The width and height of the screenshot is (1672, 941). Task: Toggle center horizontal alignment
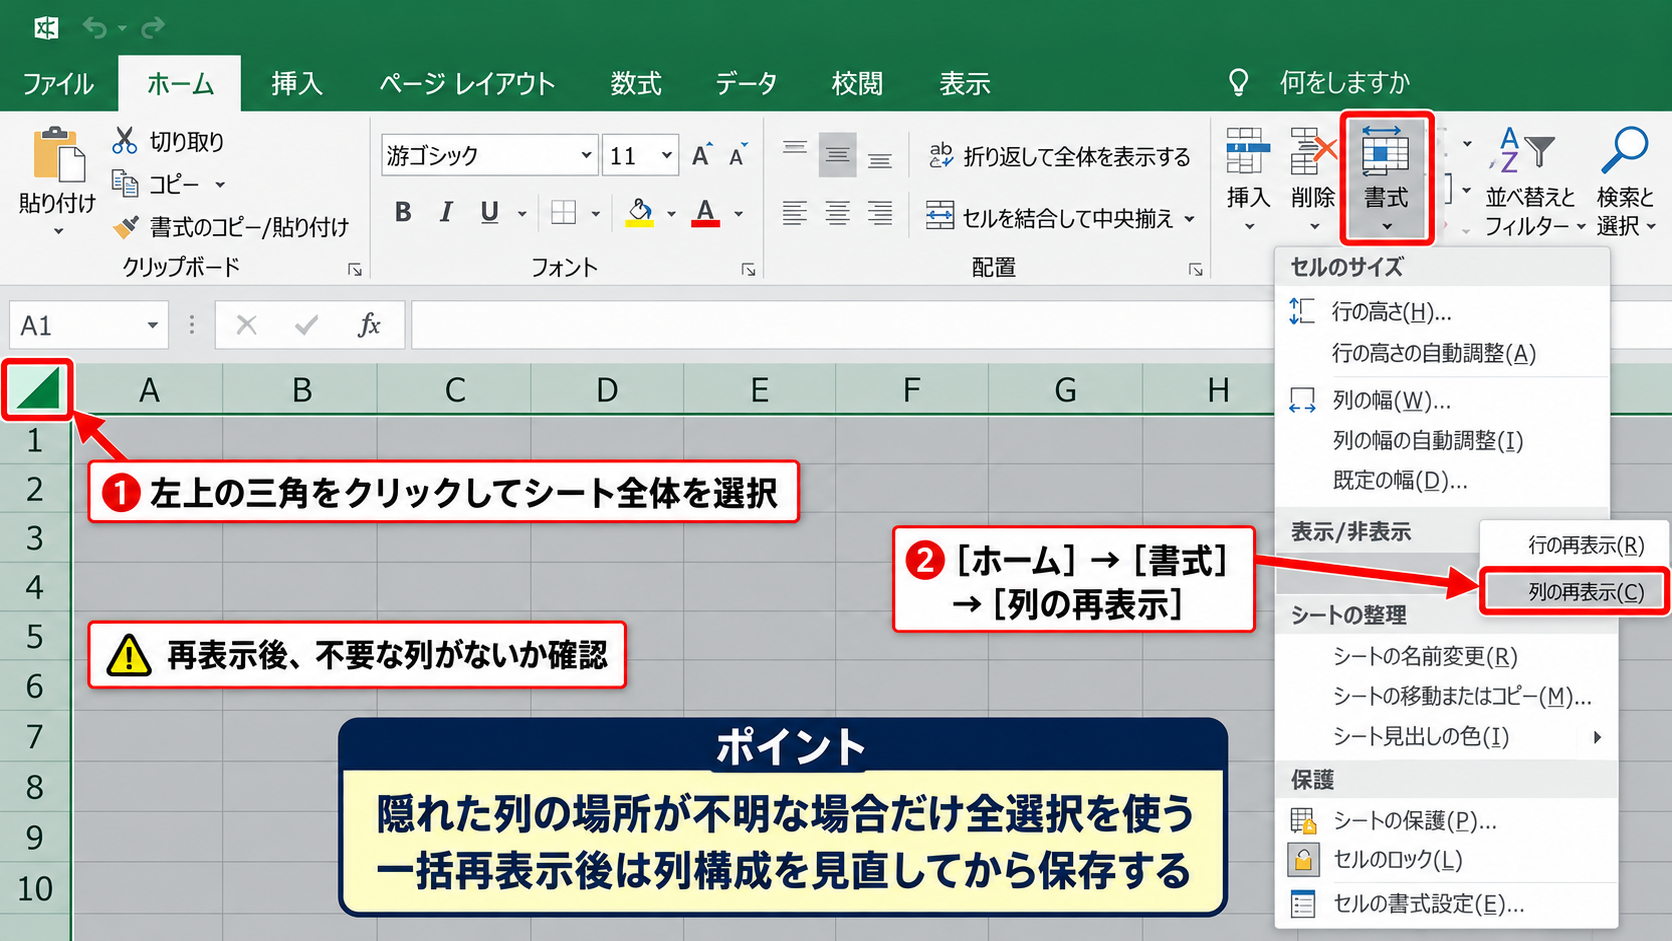click(837, 213)
